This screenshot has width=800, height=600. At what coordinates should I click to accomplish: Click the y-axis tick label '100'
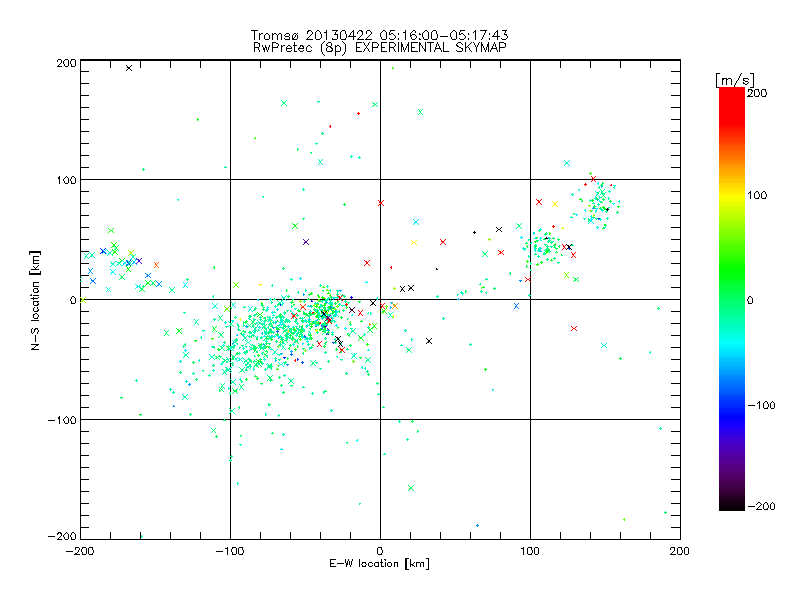pyautogui.click(x=66, y=180)
